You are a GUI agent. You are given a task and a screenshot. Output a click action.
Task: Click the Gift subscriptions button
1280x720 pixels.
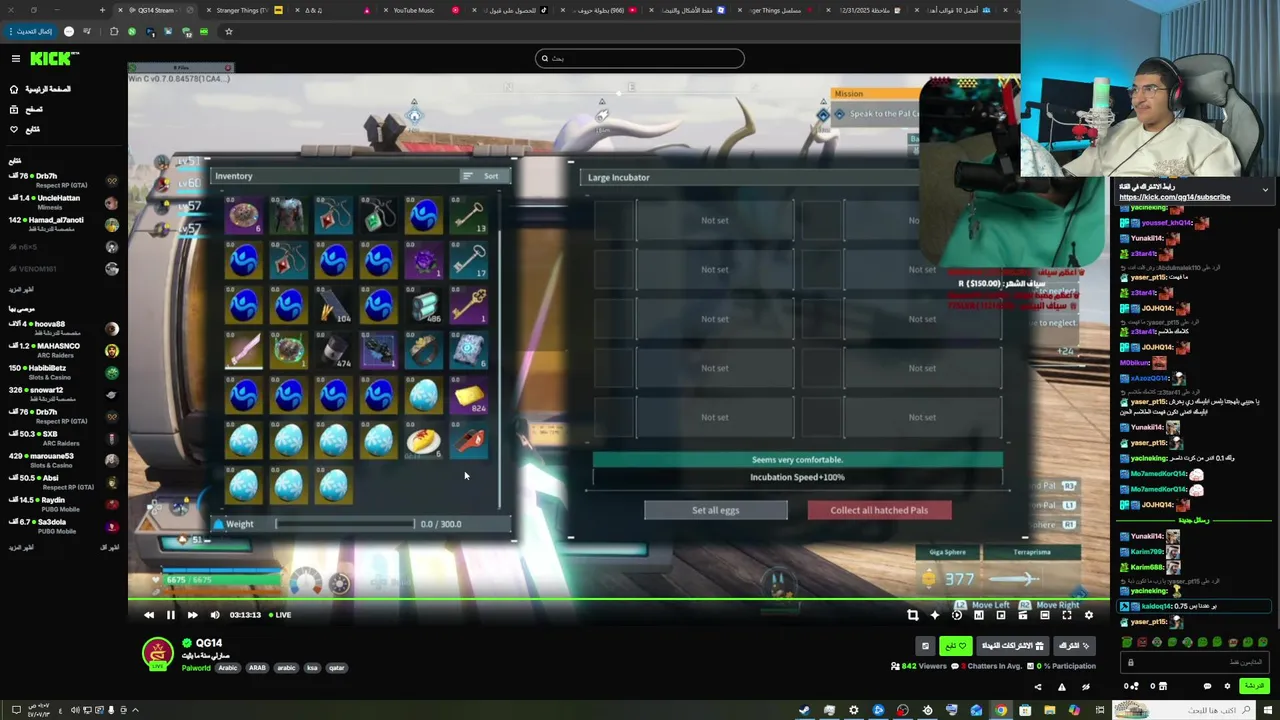coord(1011,646)
